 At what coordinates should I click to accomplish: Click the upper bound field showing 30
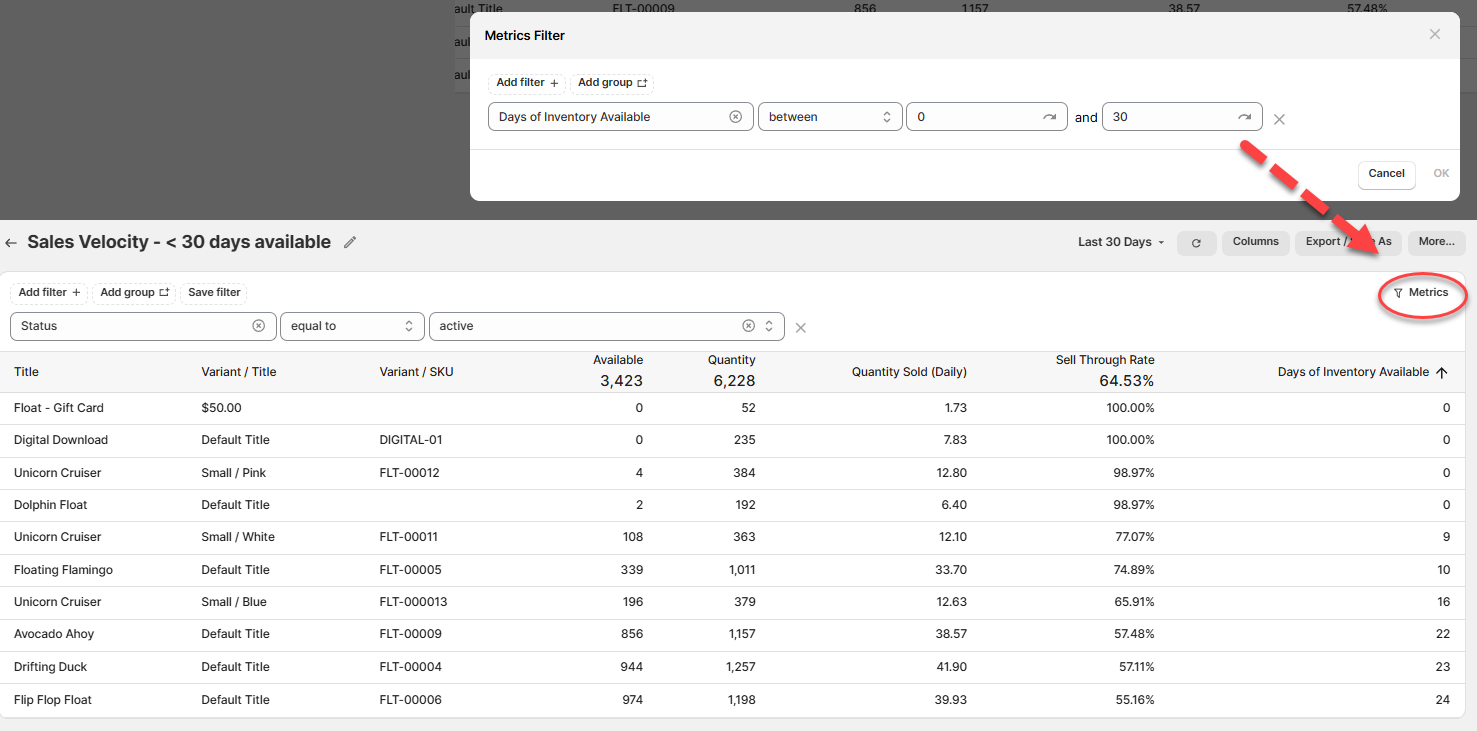click(1182, 117)
